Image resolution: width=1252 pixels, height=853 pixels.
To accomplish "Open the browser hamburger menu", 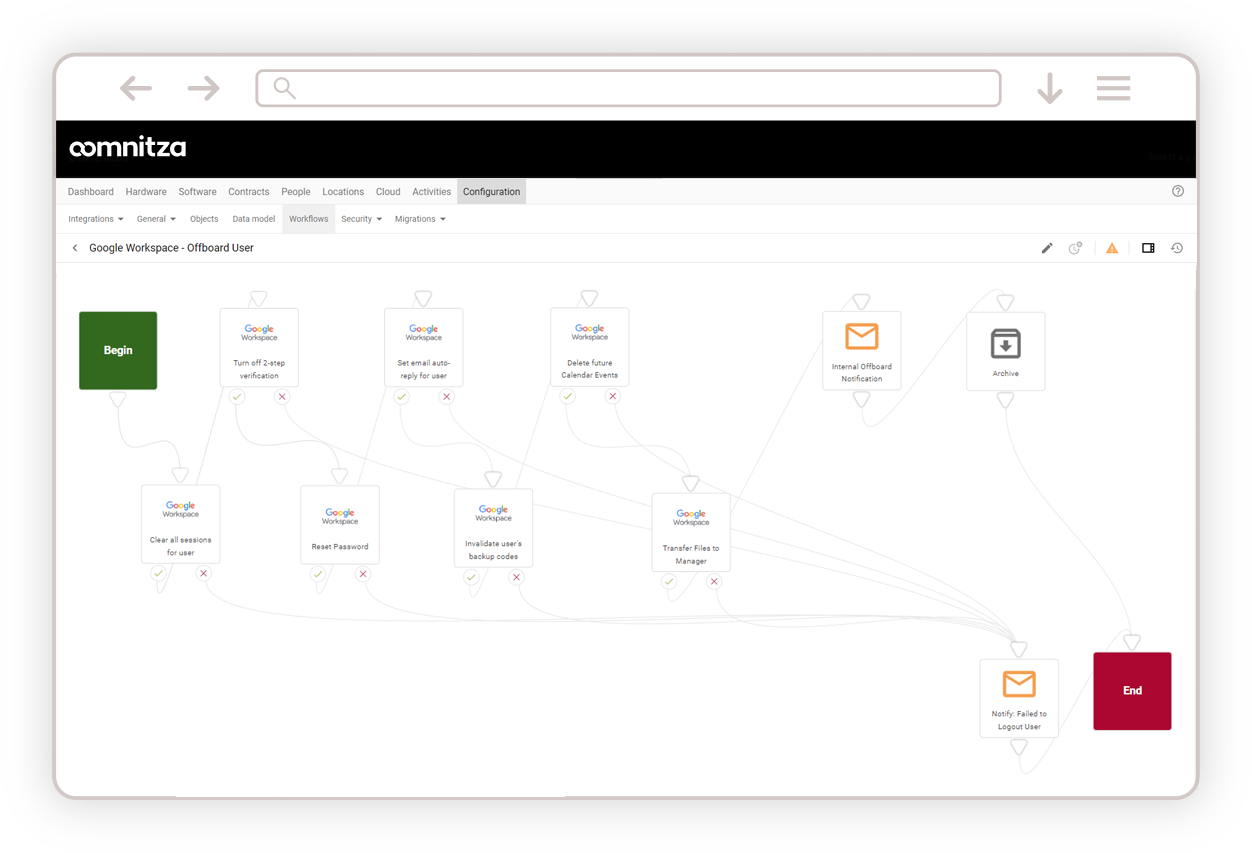I will tap(1113, 88).
